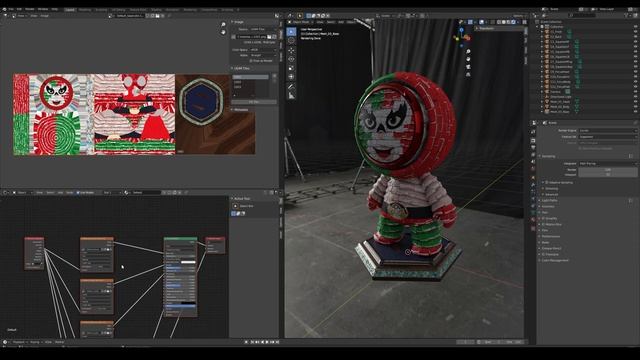Open Color Space dropdown in image panel
This screenshot has width=640, height=360.
tap(263, 50)
